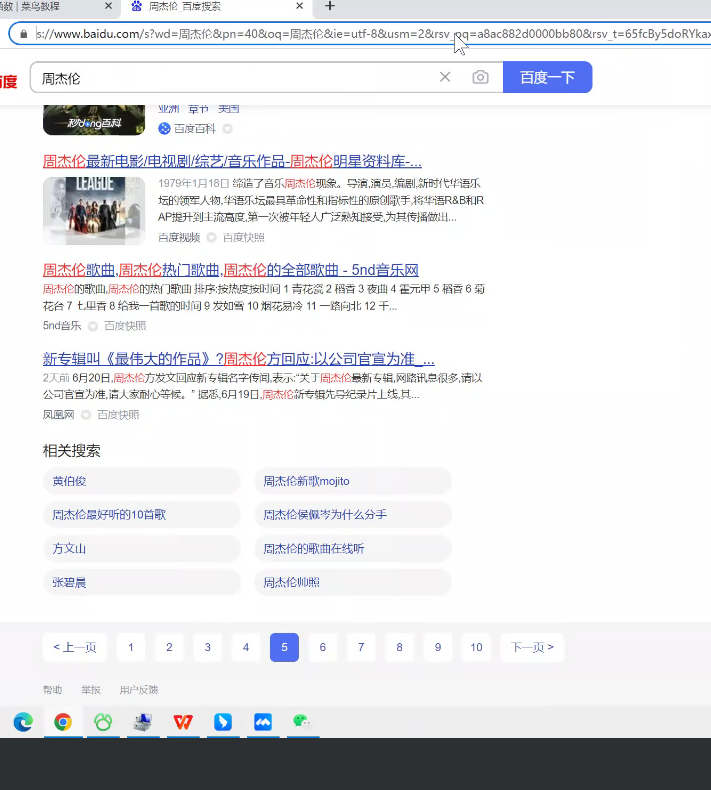This screenshot has height=790, width=711.
Task: Open image search camera icon
Action: click(x=480, y=77)
